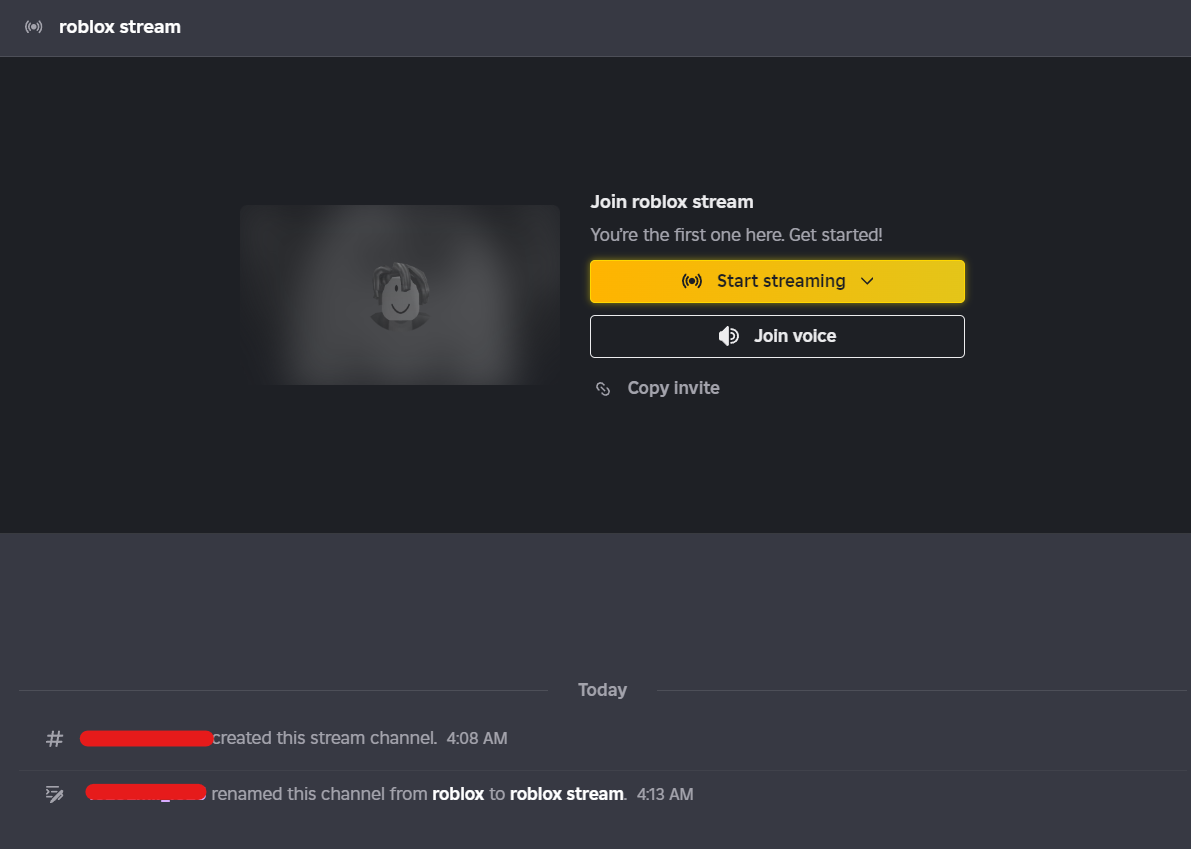Click the "renamed this channel from" message text
Screen dimensions: 1191x849
pyautogui.click(x=319, y=794)
